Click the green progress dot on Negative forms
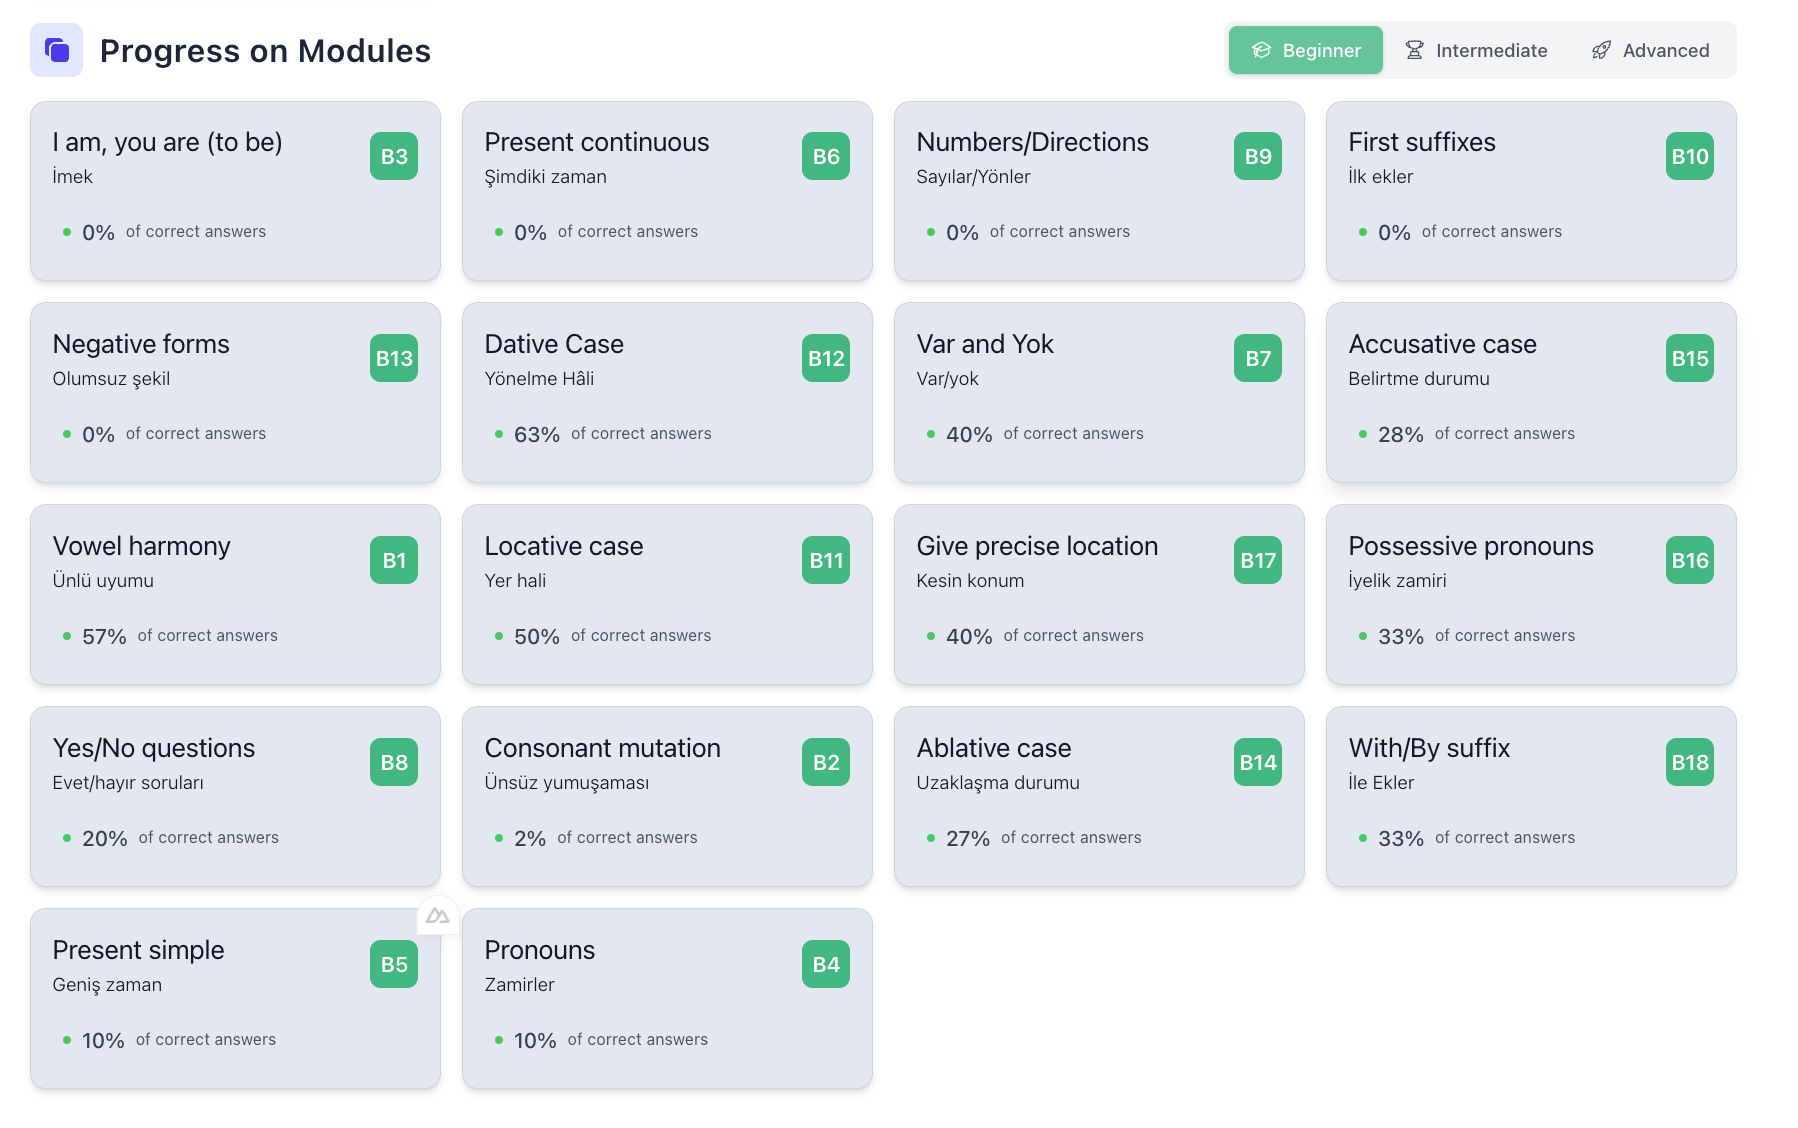 coord(65,434)
